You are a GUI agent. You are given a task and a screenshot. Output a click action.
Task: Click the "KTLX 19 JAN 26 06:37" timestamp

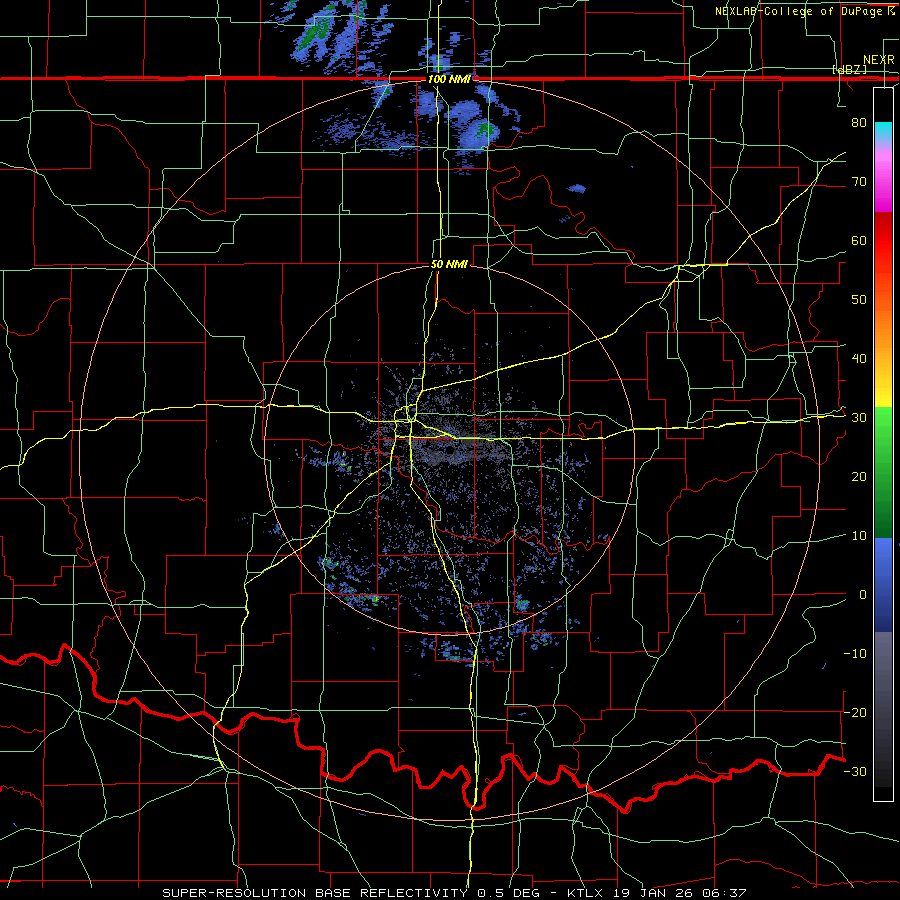tap(657, 893)
